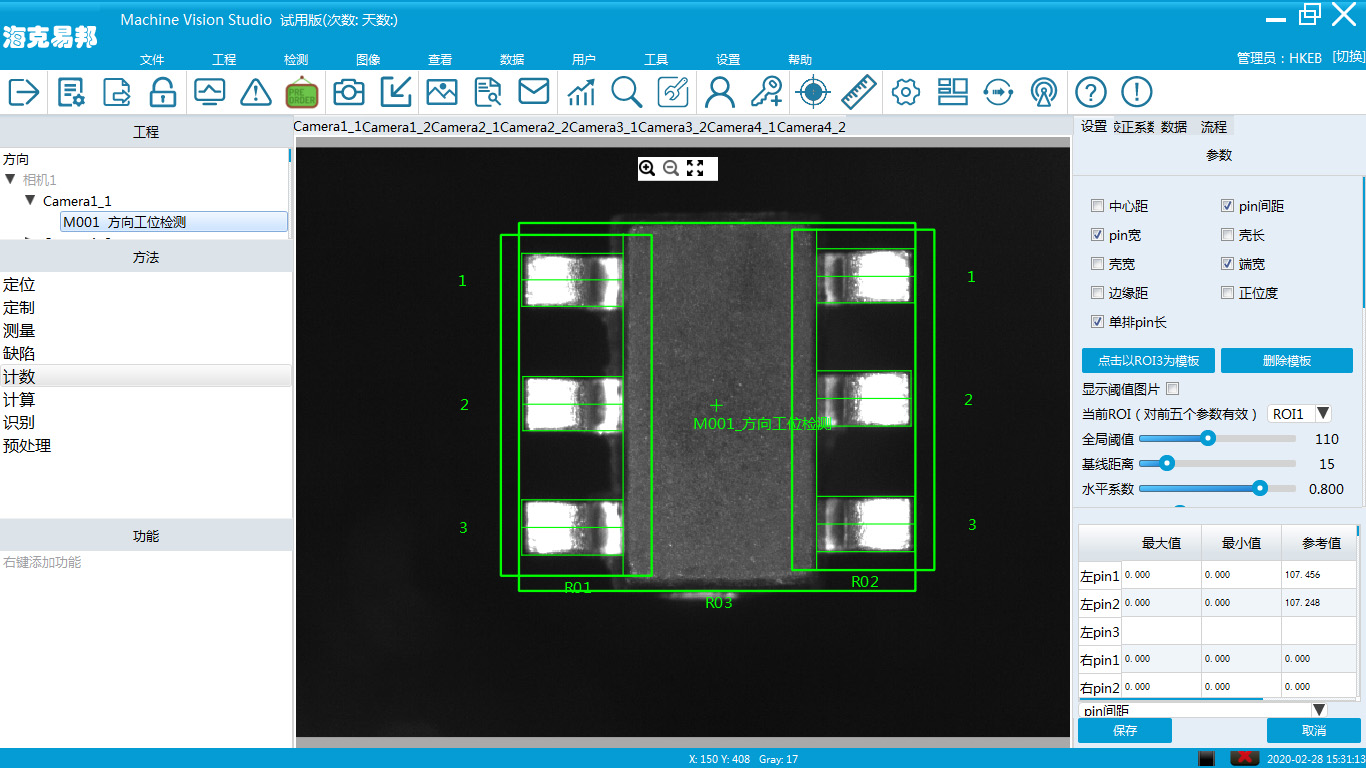Toggle the 显示阈值图片 checkbox

[1173, 389]
